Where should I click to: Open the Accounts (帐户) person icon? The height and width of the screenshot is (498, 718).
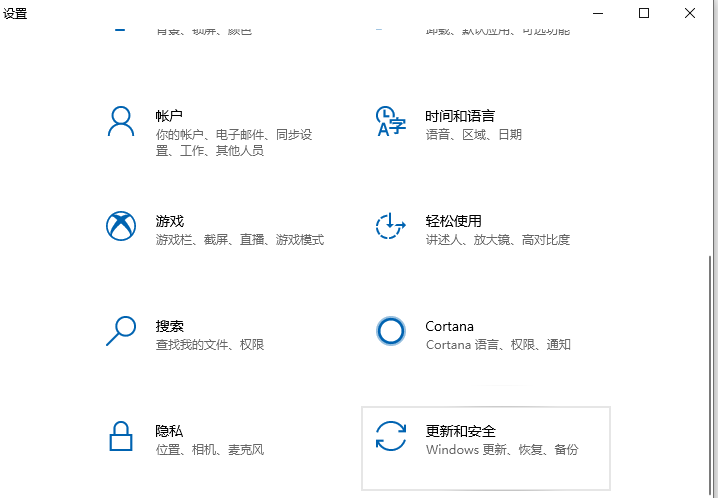[121, 121]
